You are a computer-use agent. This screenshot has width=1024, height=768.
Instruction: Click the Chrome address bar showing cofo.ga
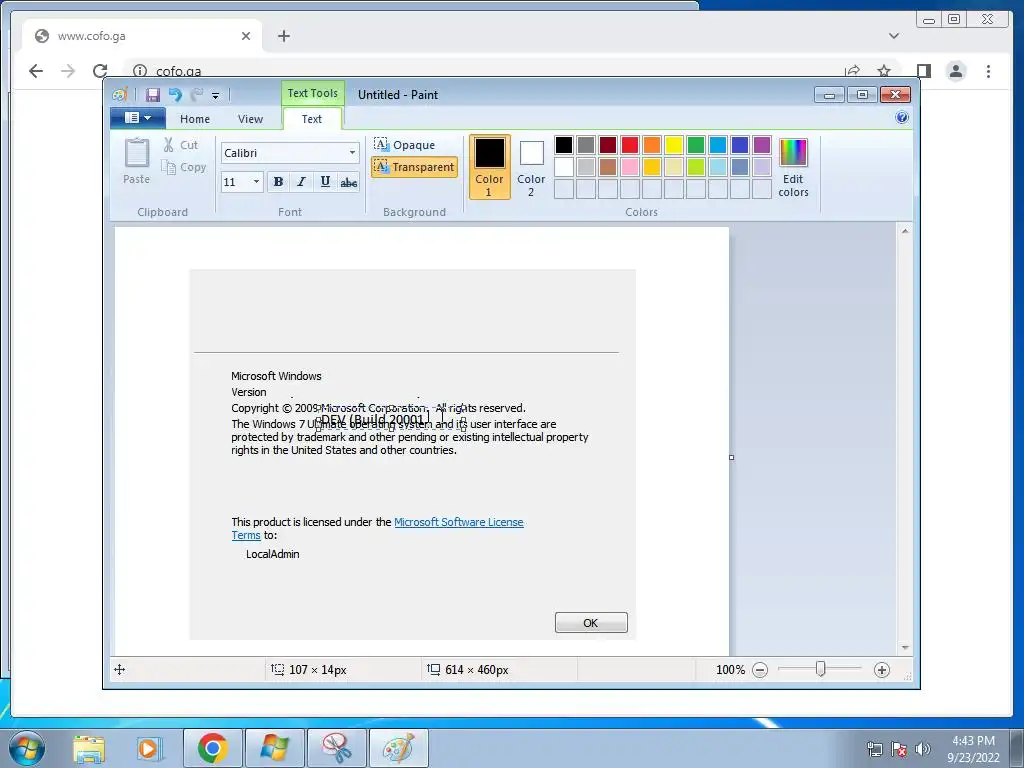coord(483,71)
